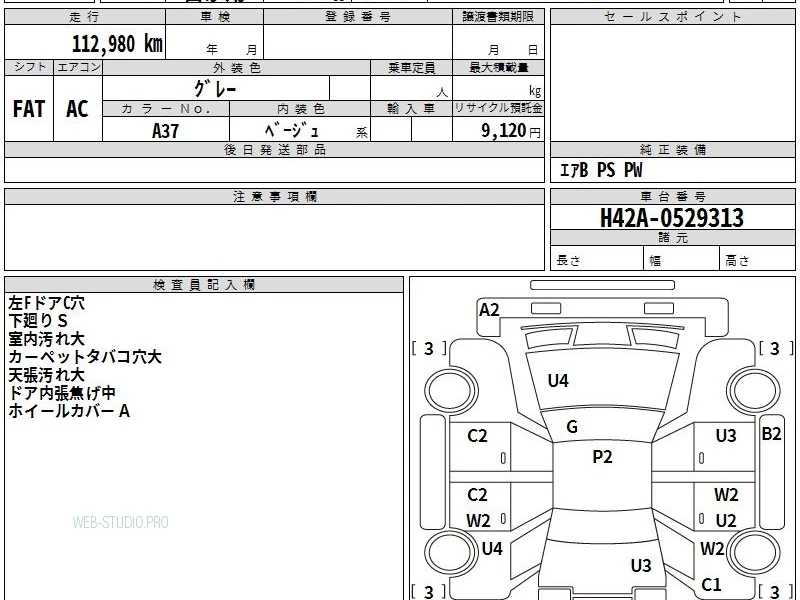Click the 検査員記入欄 header
This screenshot has height=600, width=800.
click(x=204, y=285)
